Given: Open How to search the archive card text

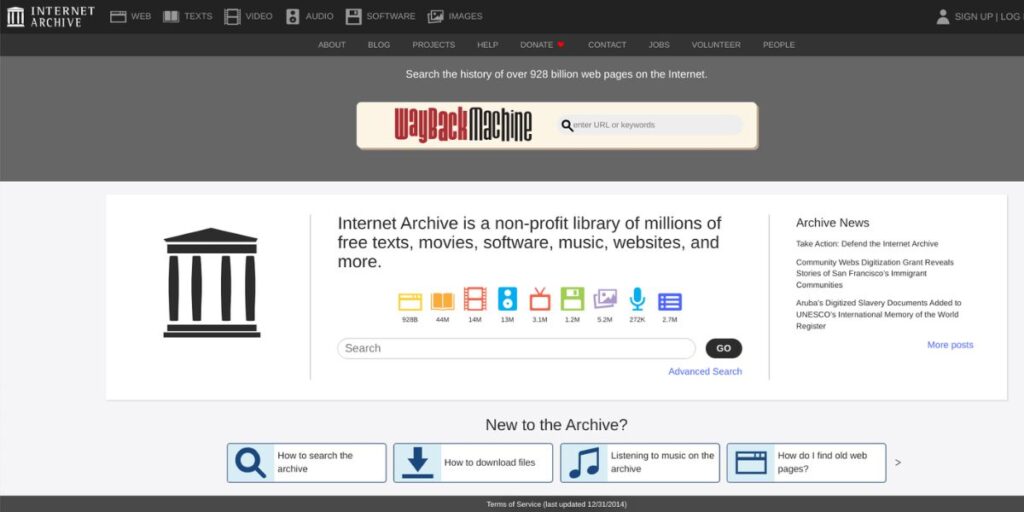Looking at the screenshot, I should click(315, 462).
